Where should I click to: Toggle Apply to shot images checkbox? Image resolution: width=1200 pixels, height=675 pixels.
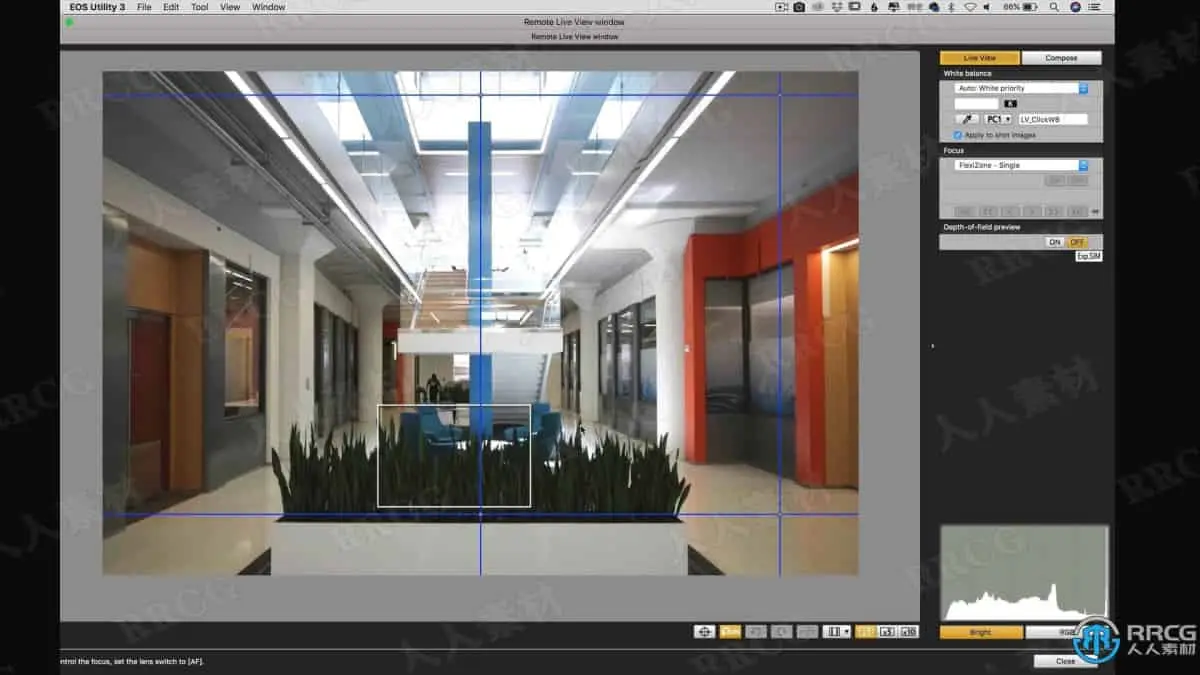click(958, 135)
